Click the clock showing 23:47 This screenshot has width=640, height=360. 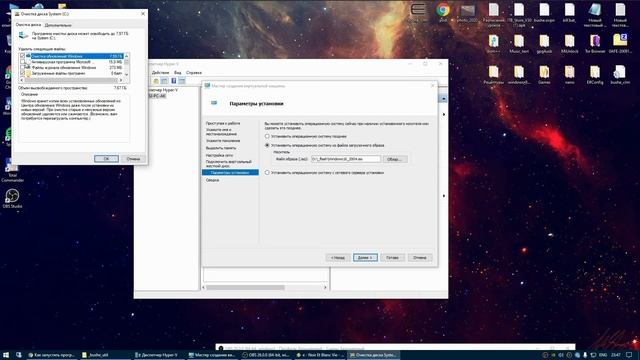click(616, 355)
